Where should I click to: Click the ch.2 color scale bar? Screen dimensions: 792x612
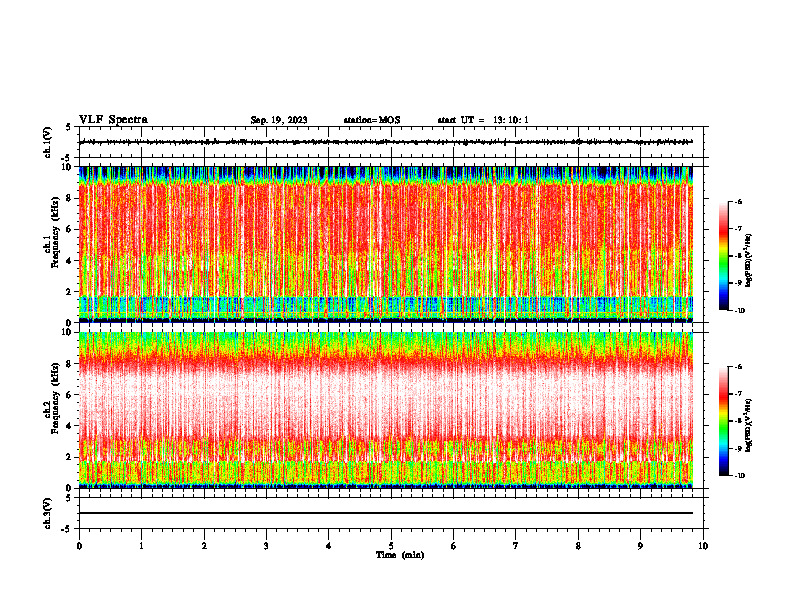click(x=723, y=421)
